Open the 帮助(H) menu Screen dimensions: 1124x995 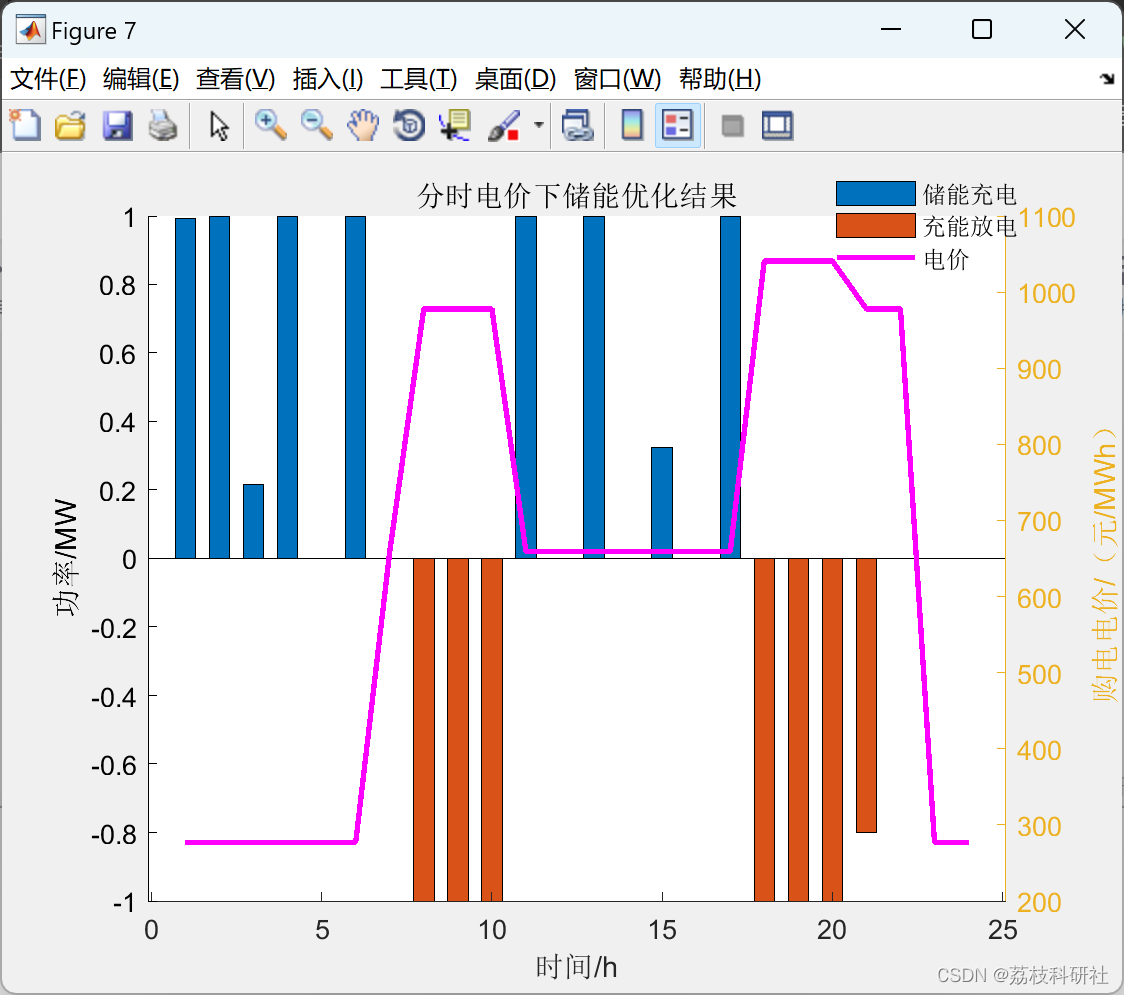pos(720,79)
